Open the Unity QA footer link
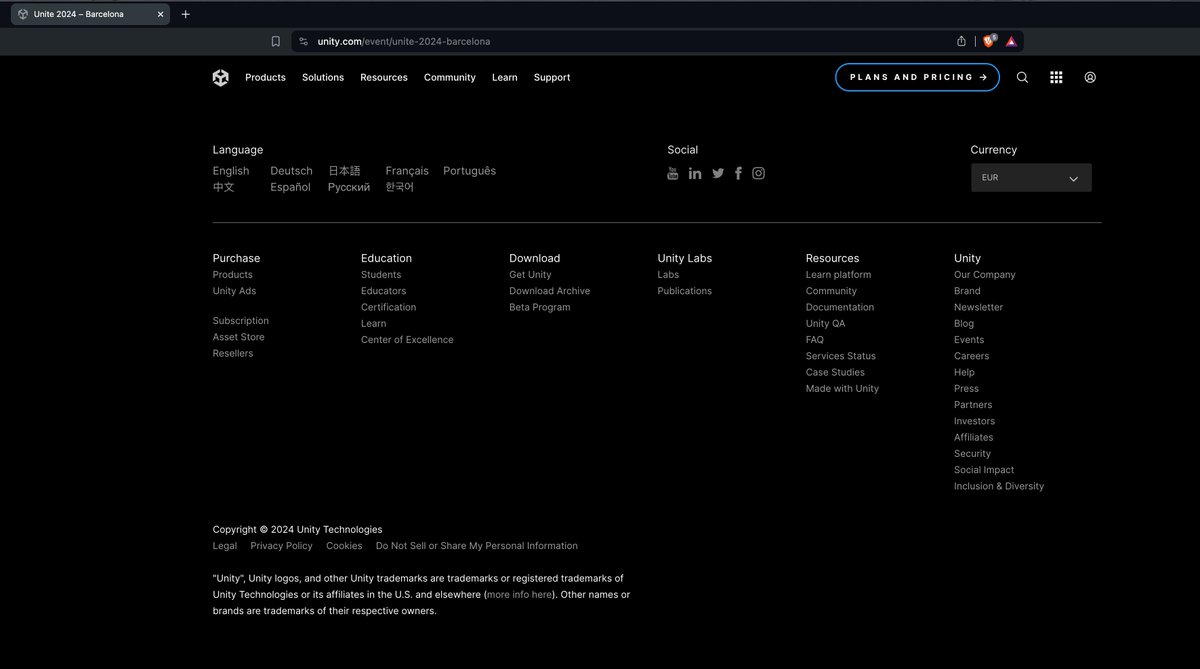Screen dimensions: 1200x669 click(826, 323)
